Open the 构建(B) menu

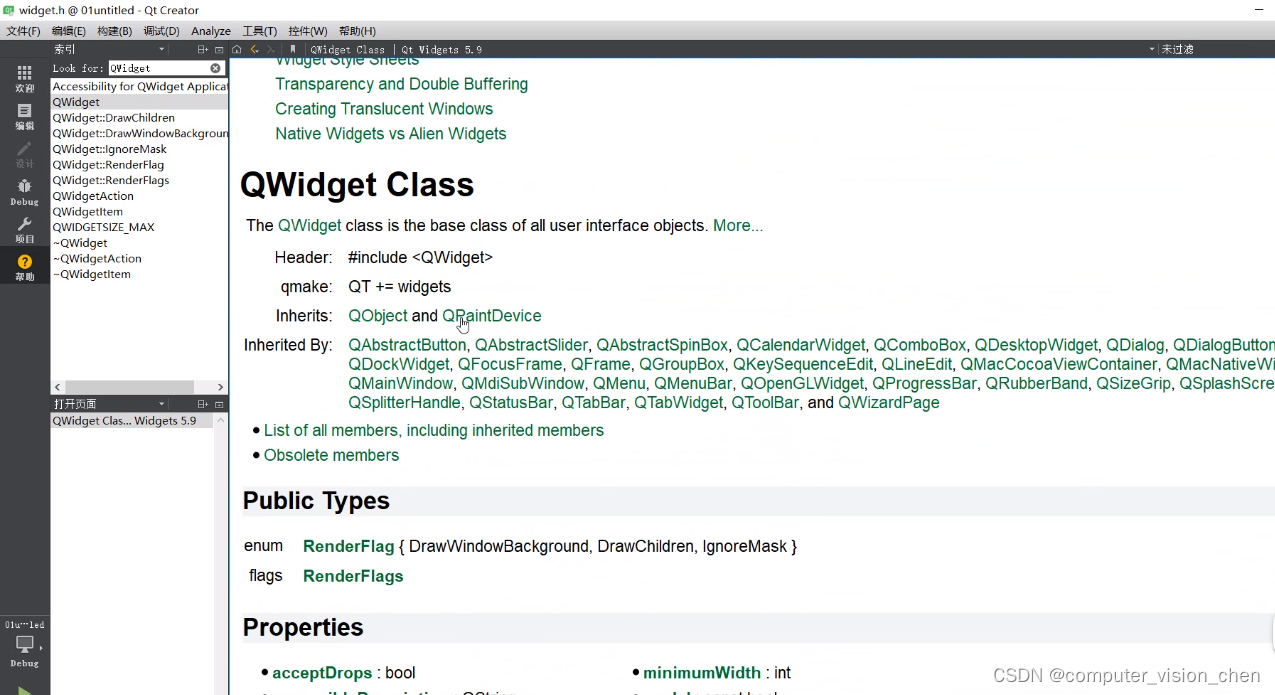pos(114,31)
